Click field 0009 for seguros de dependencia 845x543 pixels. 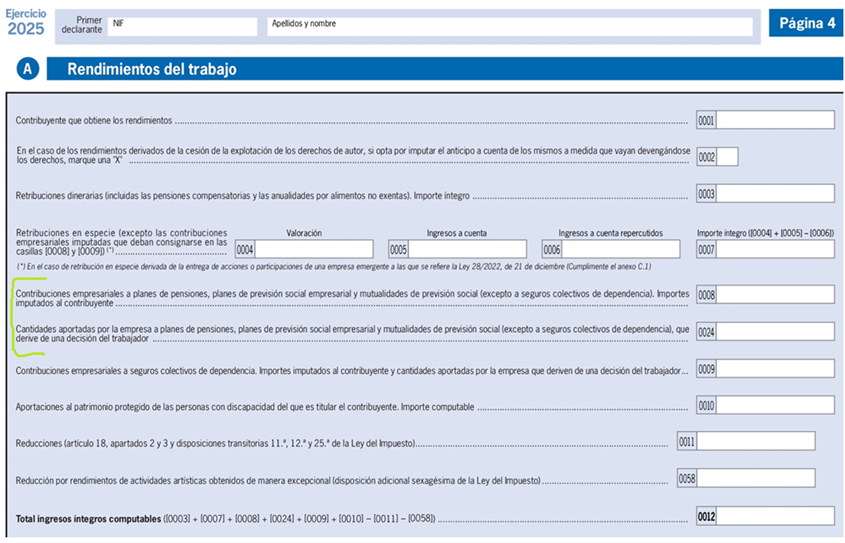[x=775, y=369]
